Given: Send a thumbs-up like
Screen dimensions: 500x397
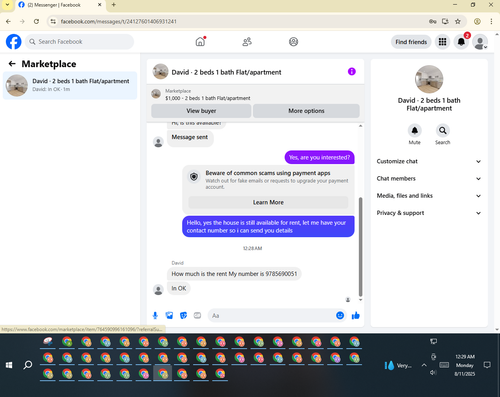Looking at the screenshot, I should coord(356,315).
